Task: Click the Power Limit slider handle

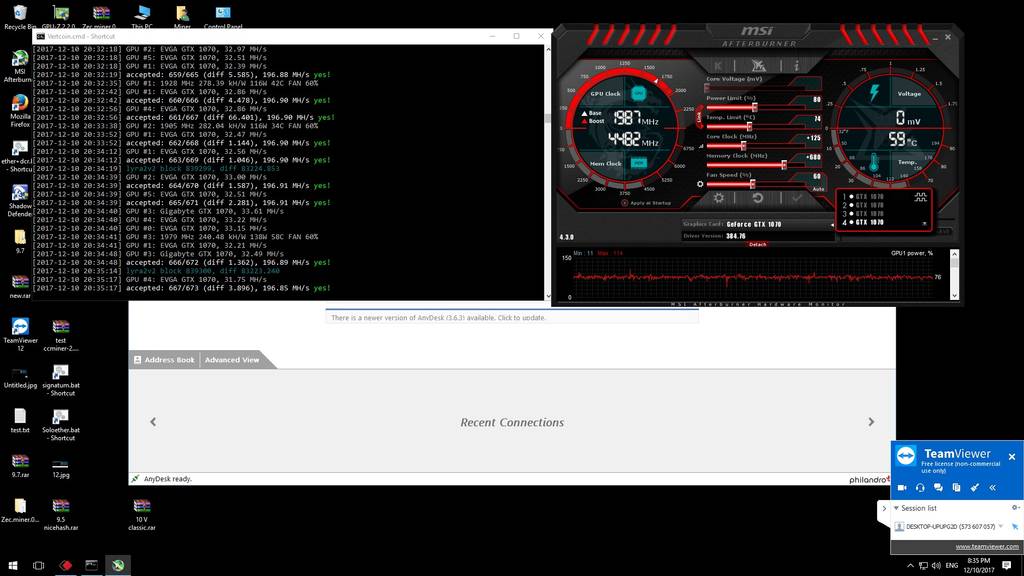Action: (x=754, y=107)
